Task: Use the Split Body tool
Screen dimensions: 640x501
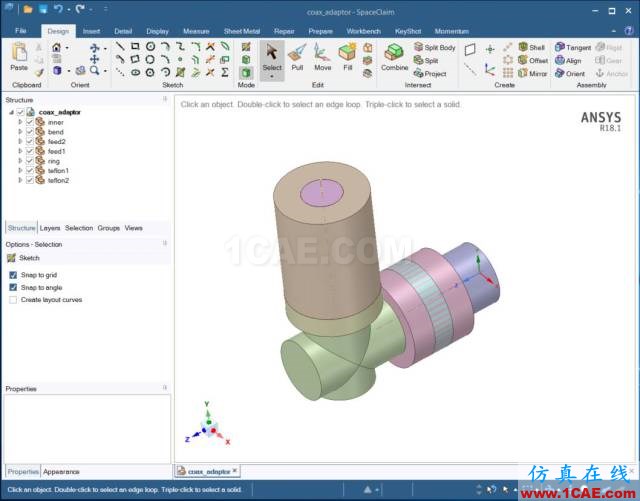Action: (x=434, y=47)
